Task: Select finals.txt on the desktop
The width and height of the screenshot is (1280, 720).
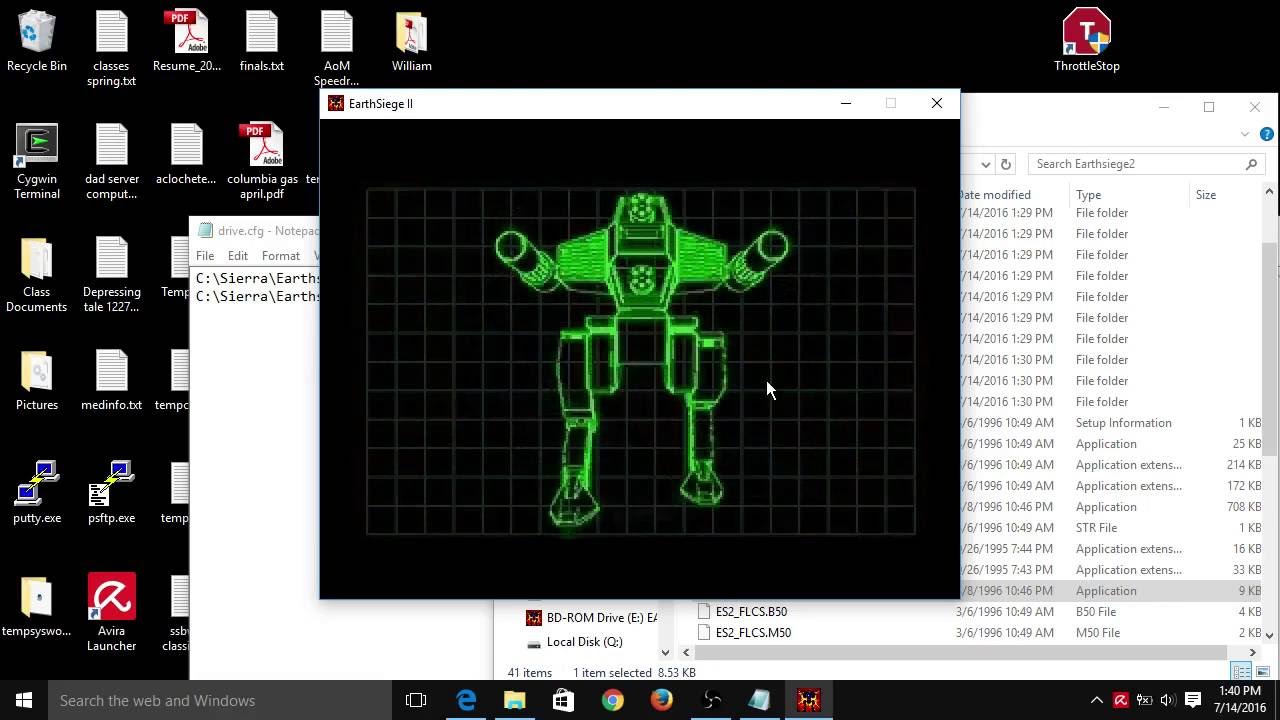Action: tap(262, 40)
